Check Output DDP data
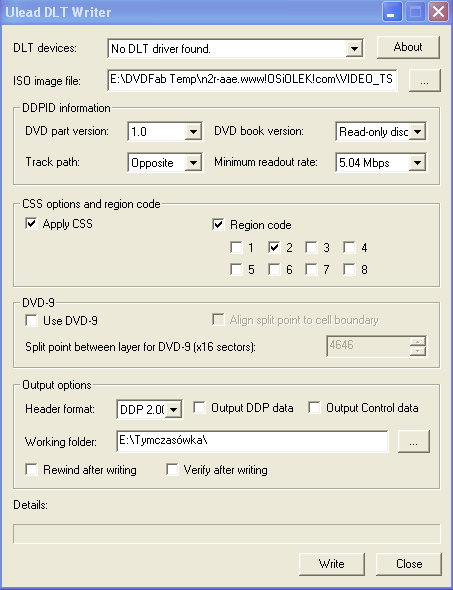453x590 pixels. (199, 408)
